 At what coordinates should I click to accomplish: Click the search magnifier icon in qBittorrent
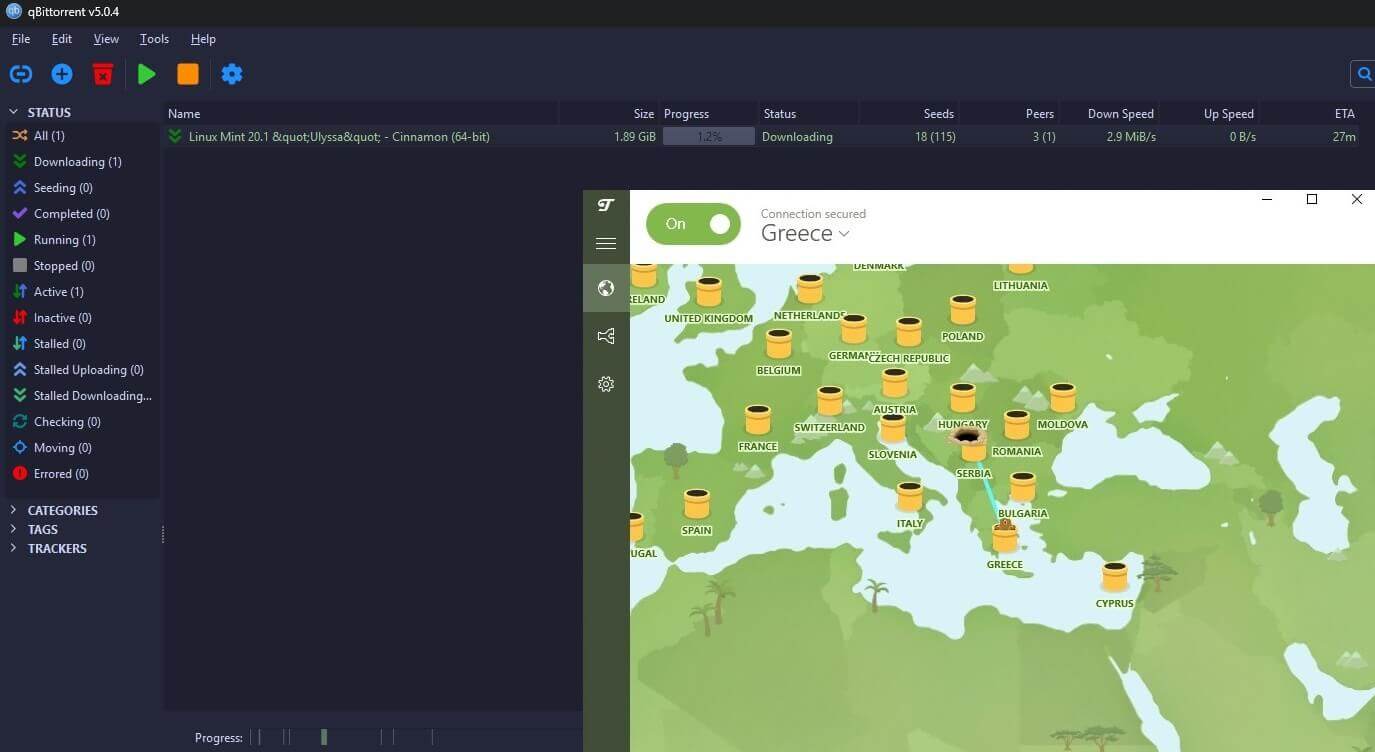coord(1363,74)
